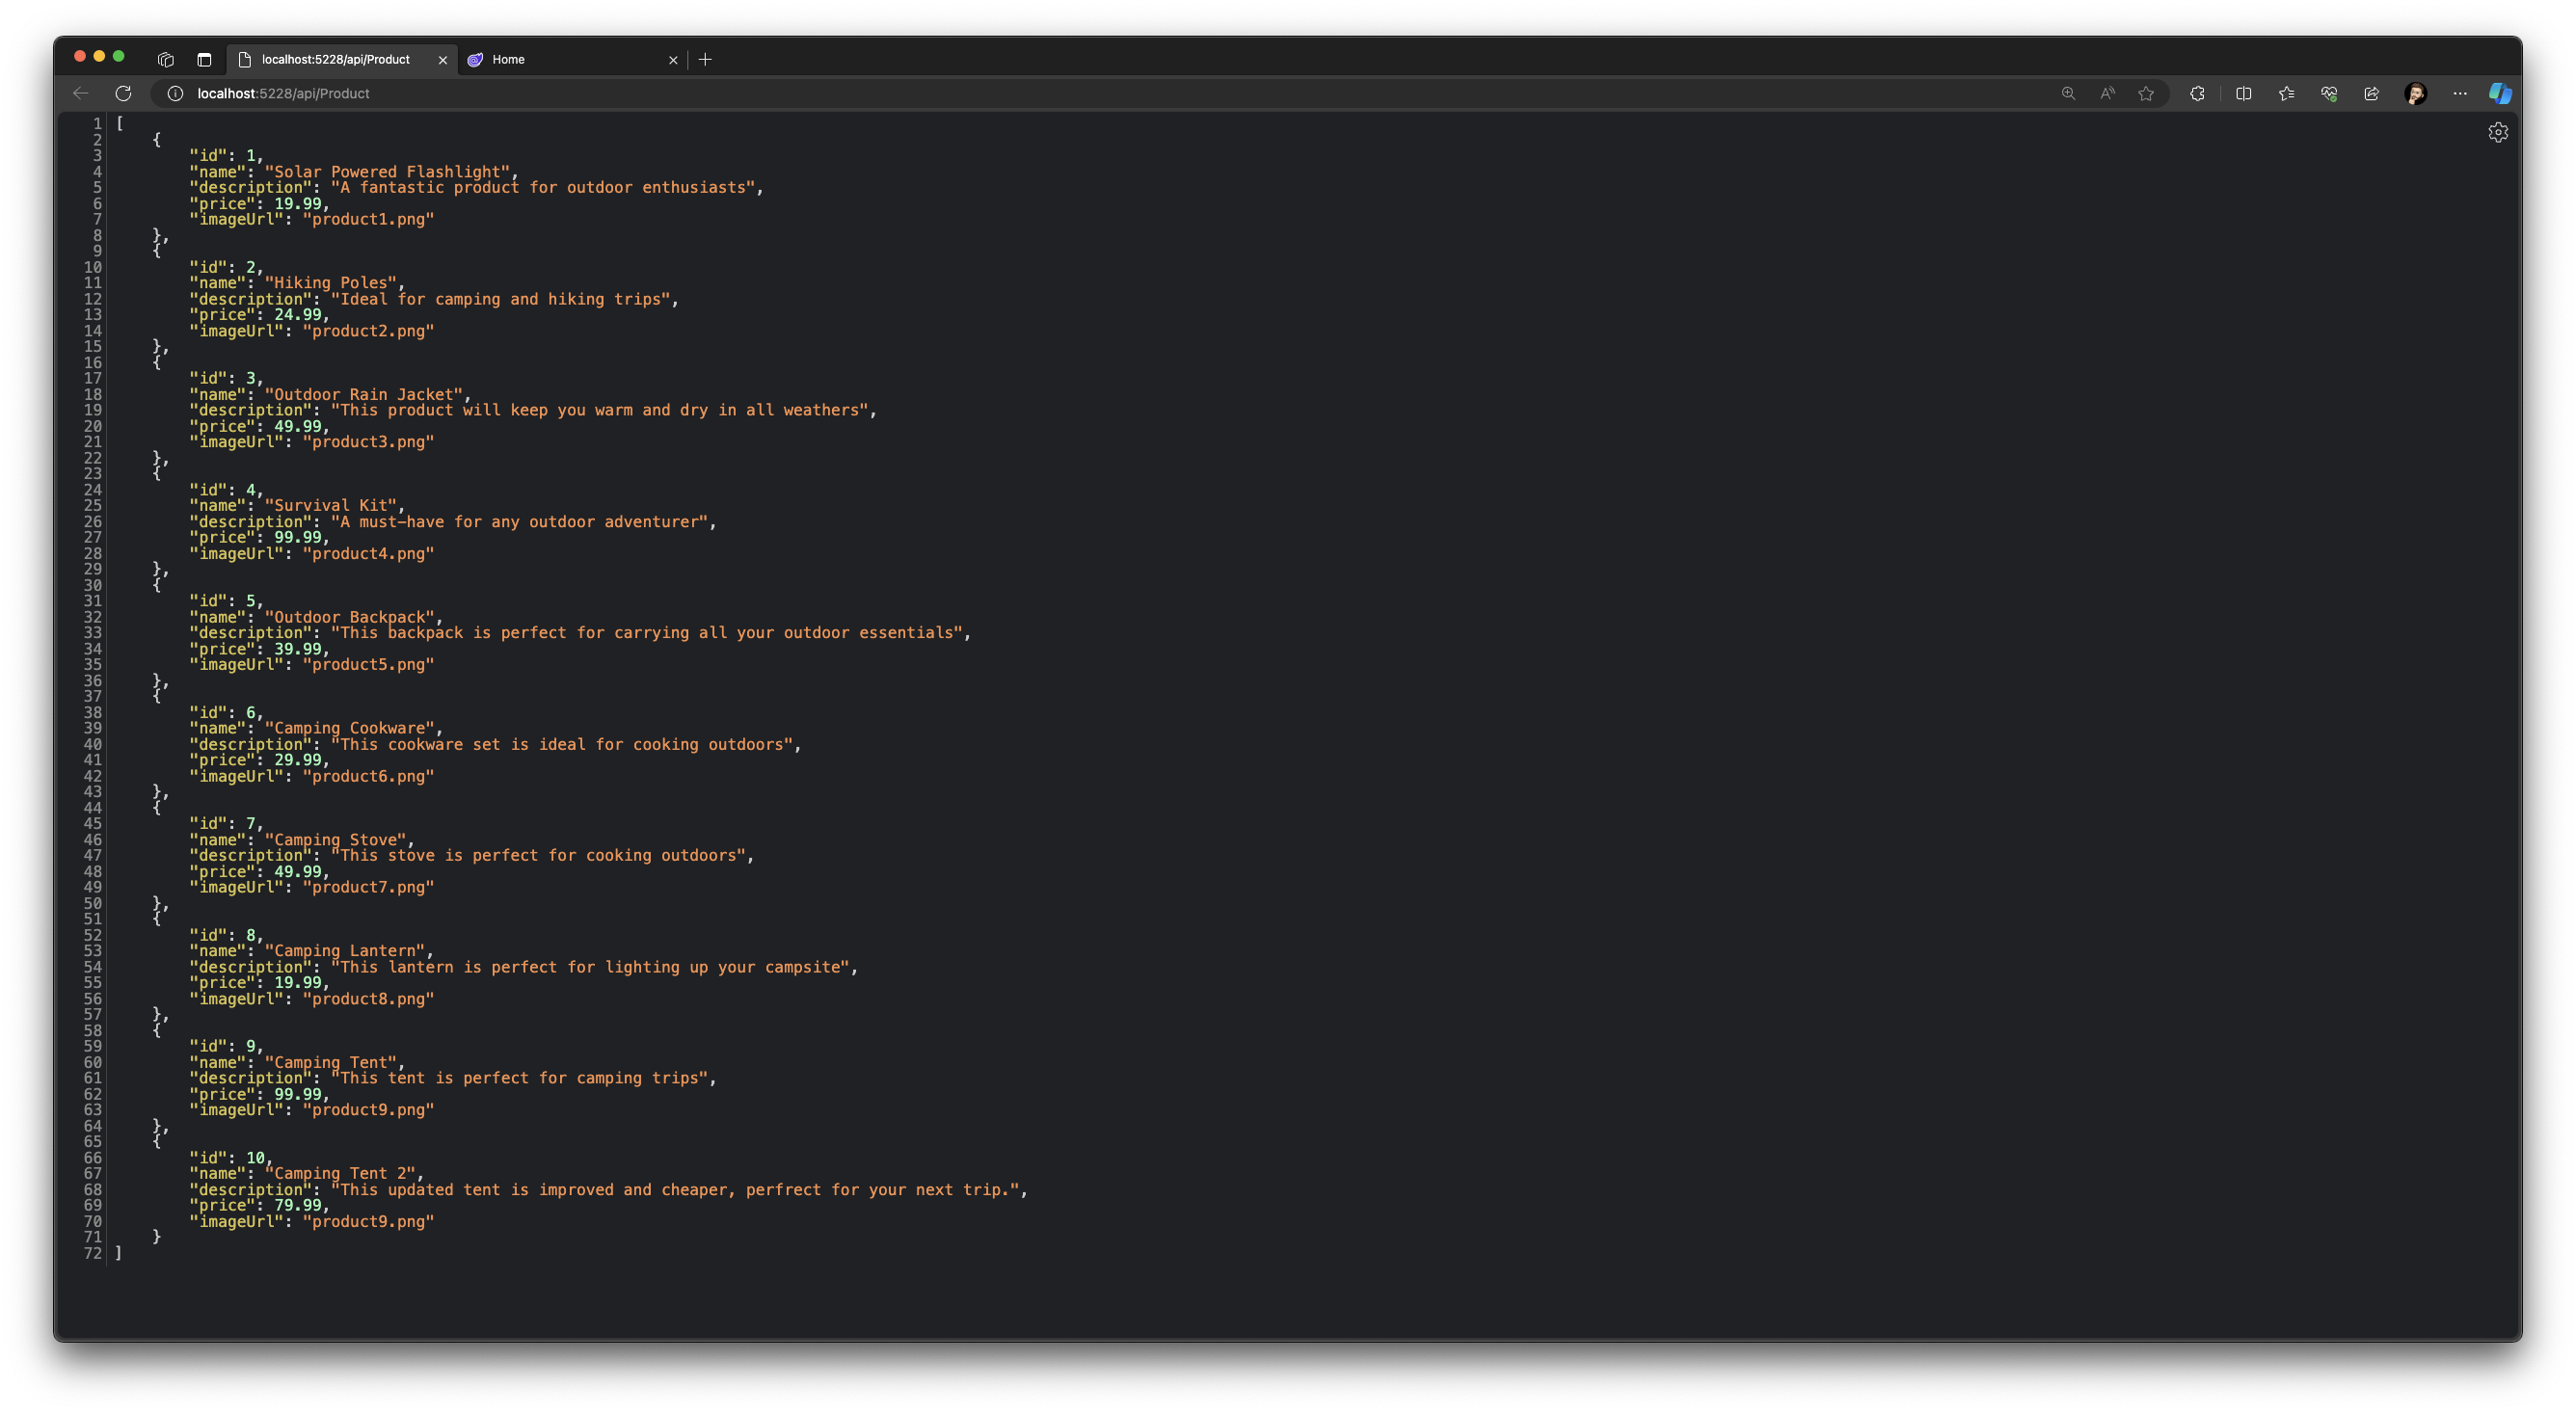Open the Favorites list icon
Image resolution: width=2576 pixels, height=1413 pixels.
point(2286,93)
